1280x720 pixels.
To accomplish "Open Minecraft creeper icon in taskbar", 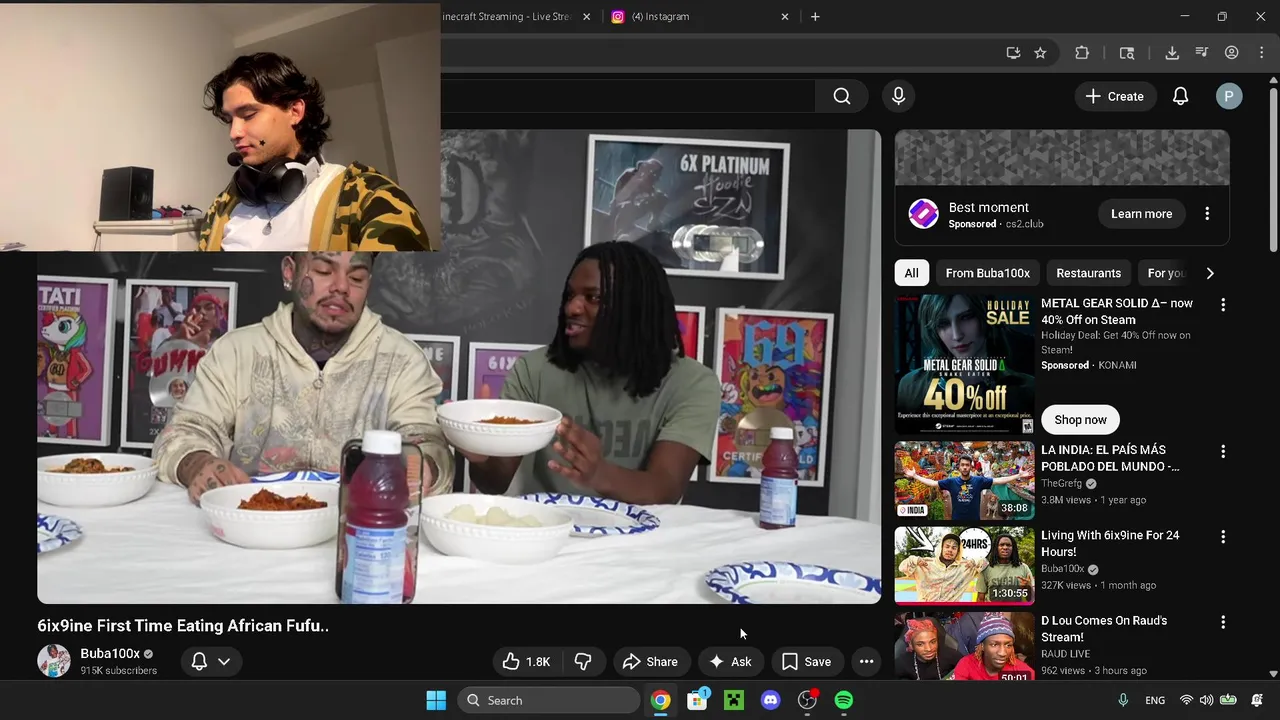I will [x=734, y=700].
